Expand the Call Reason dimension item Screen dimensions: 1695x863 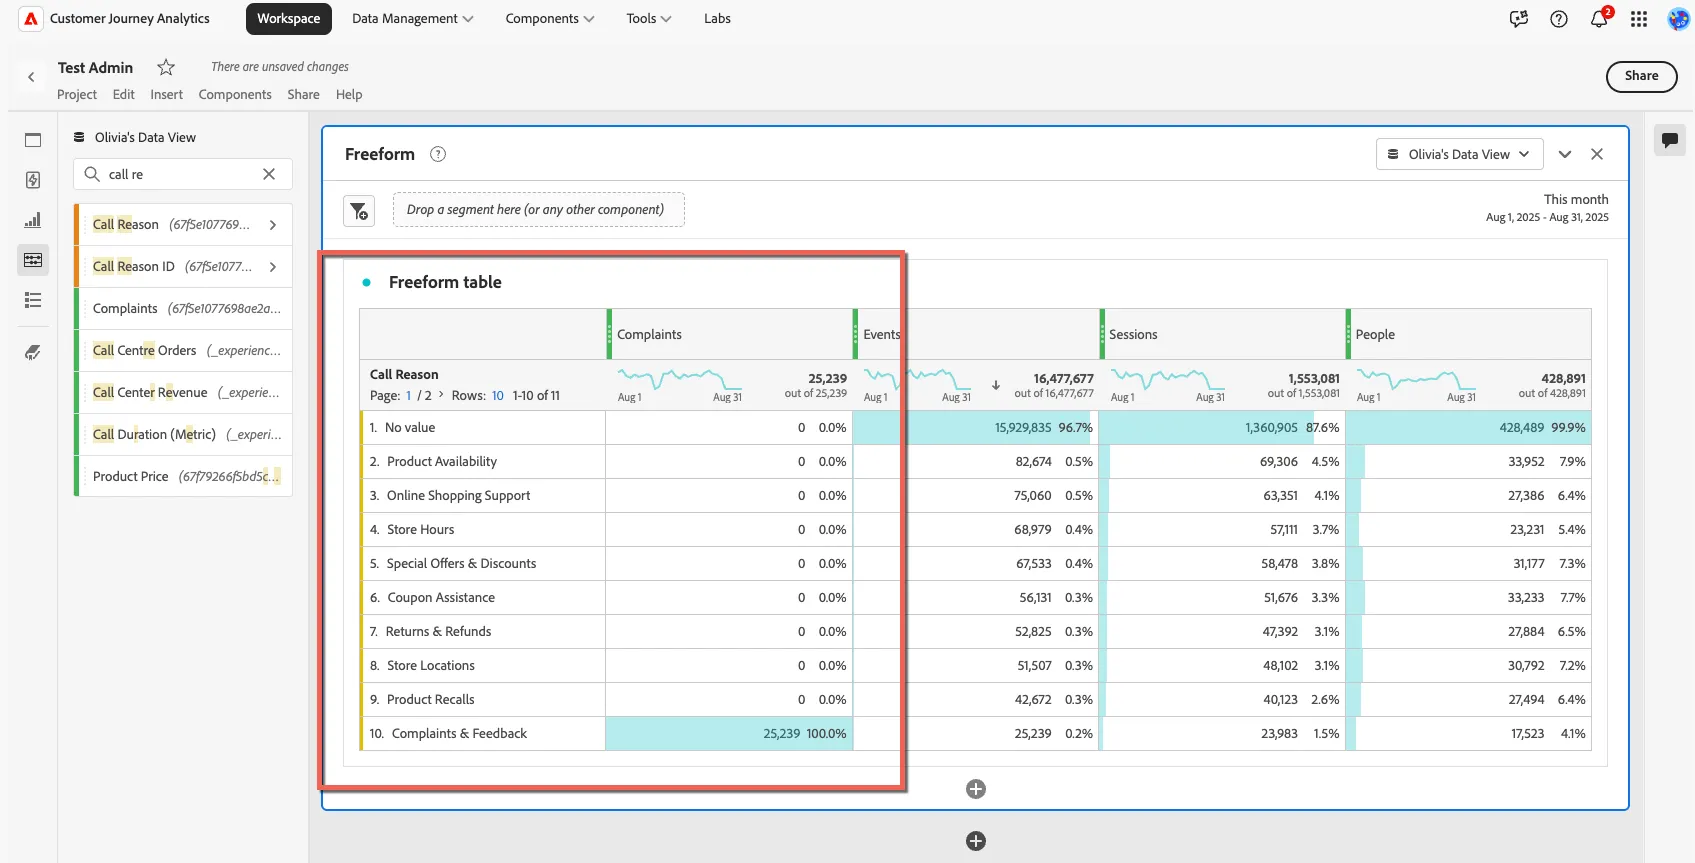click(x=273, y=225)
